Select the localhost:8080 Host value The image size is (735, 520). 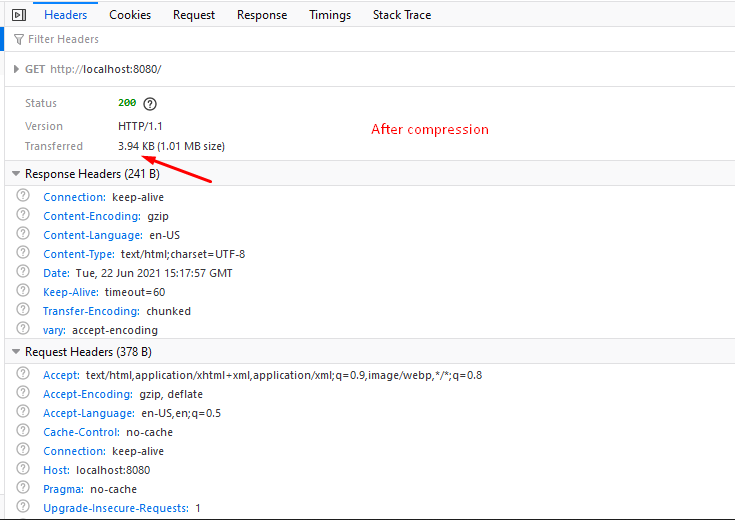tap(113, 470)
